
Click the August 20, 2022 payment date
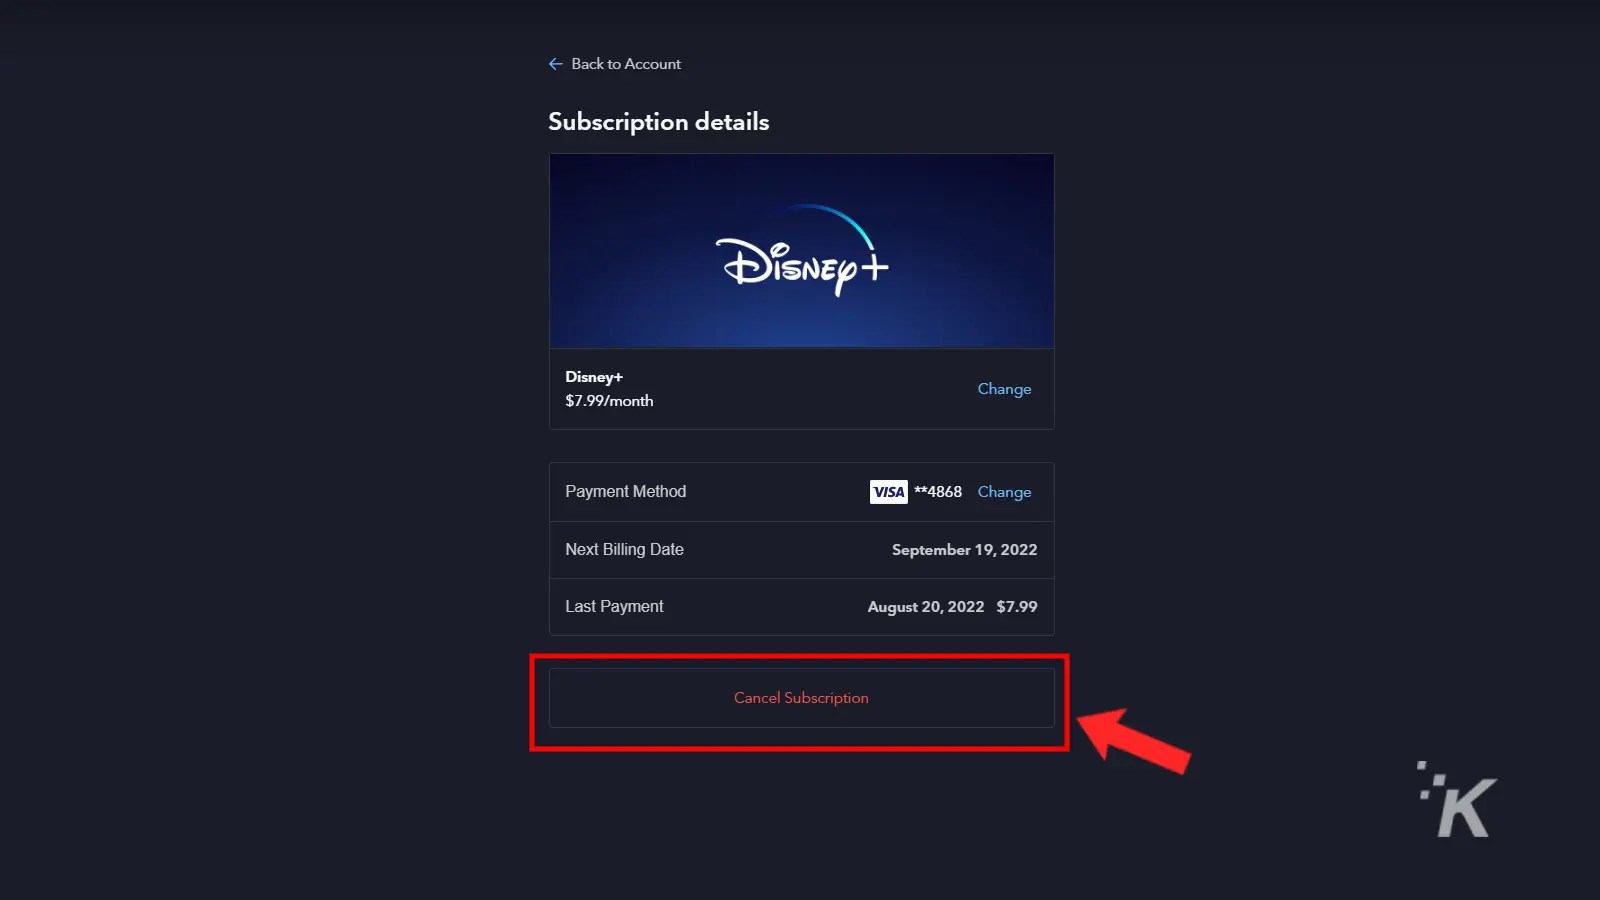pyautogui.click(x=925, y=606)
